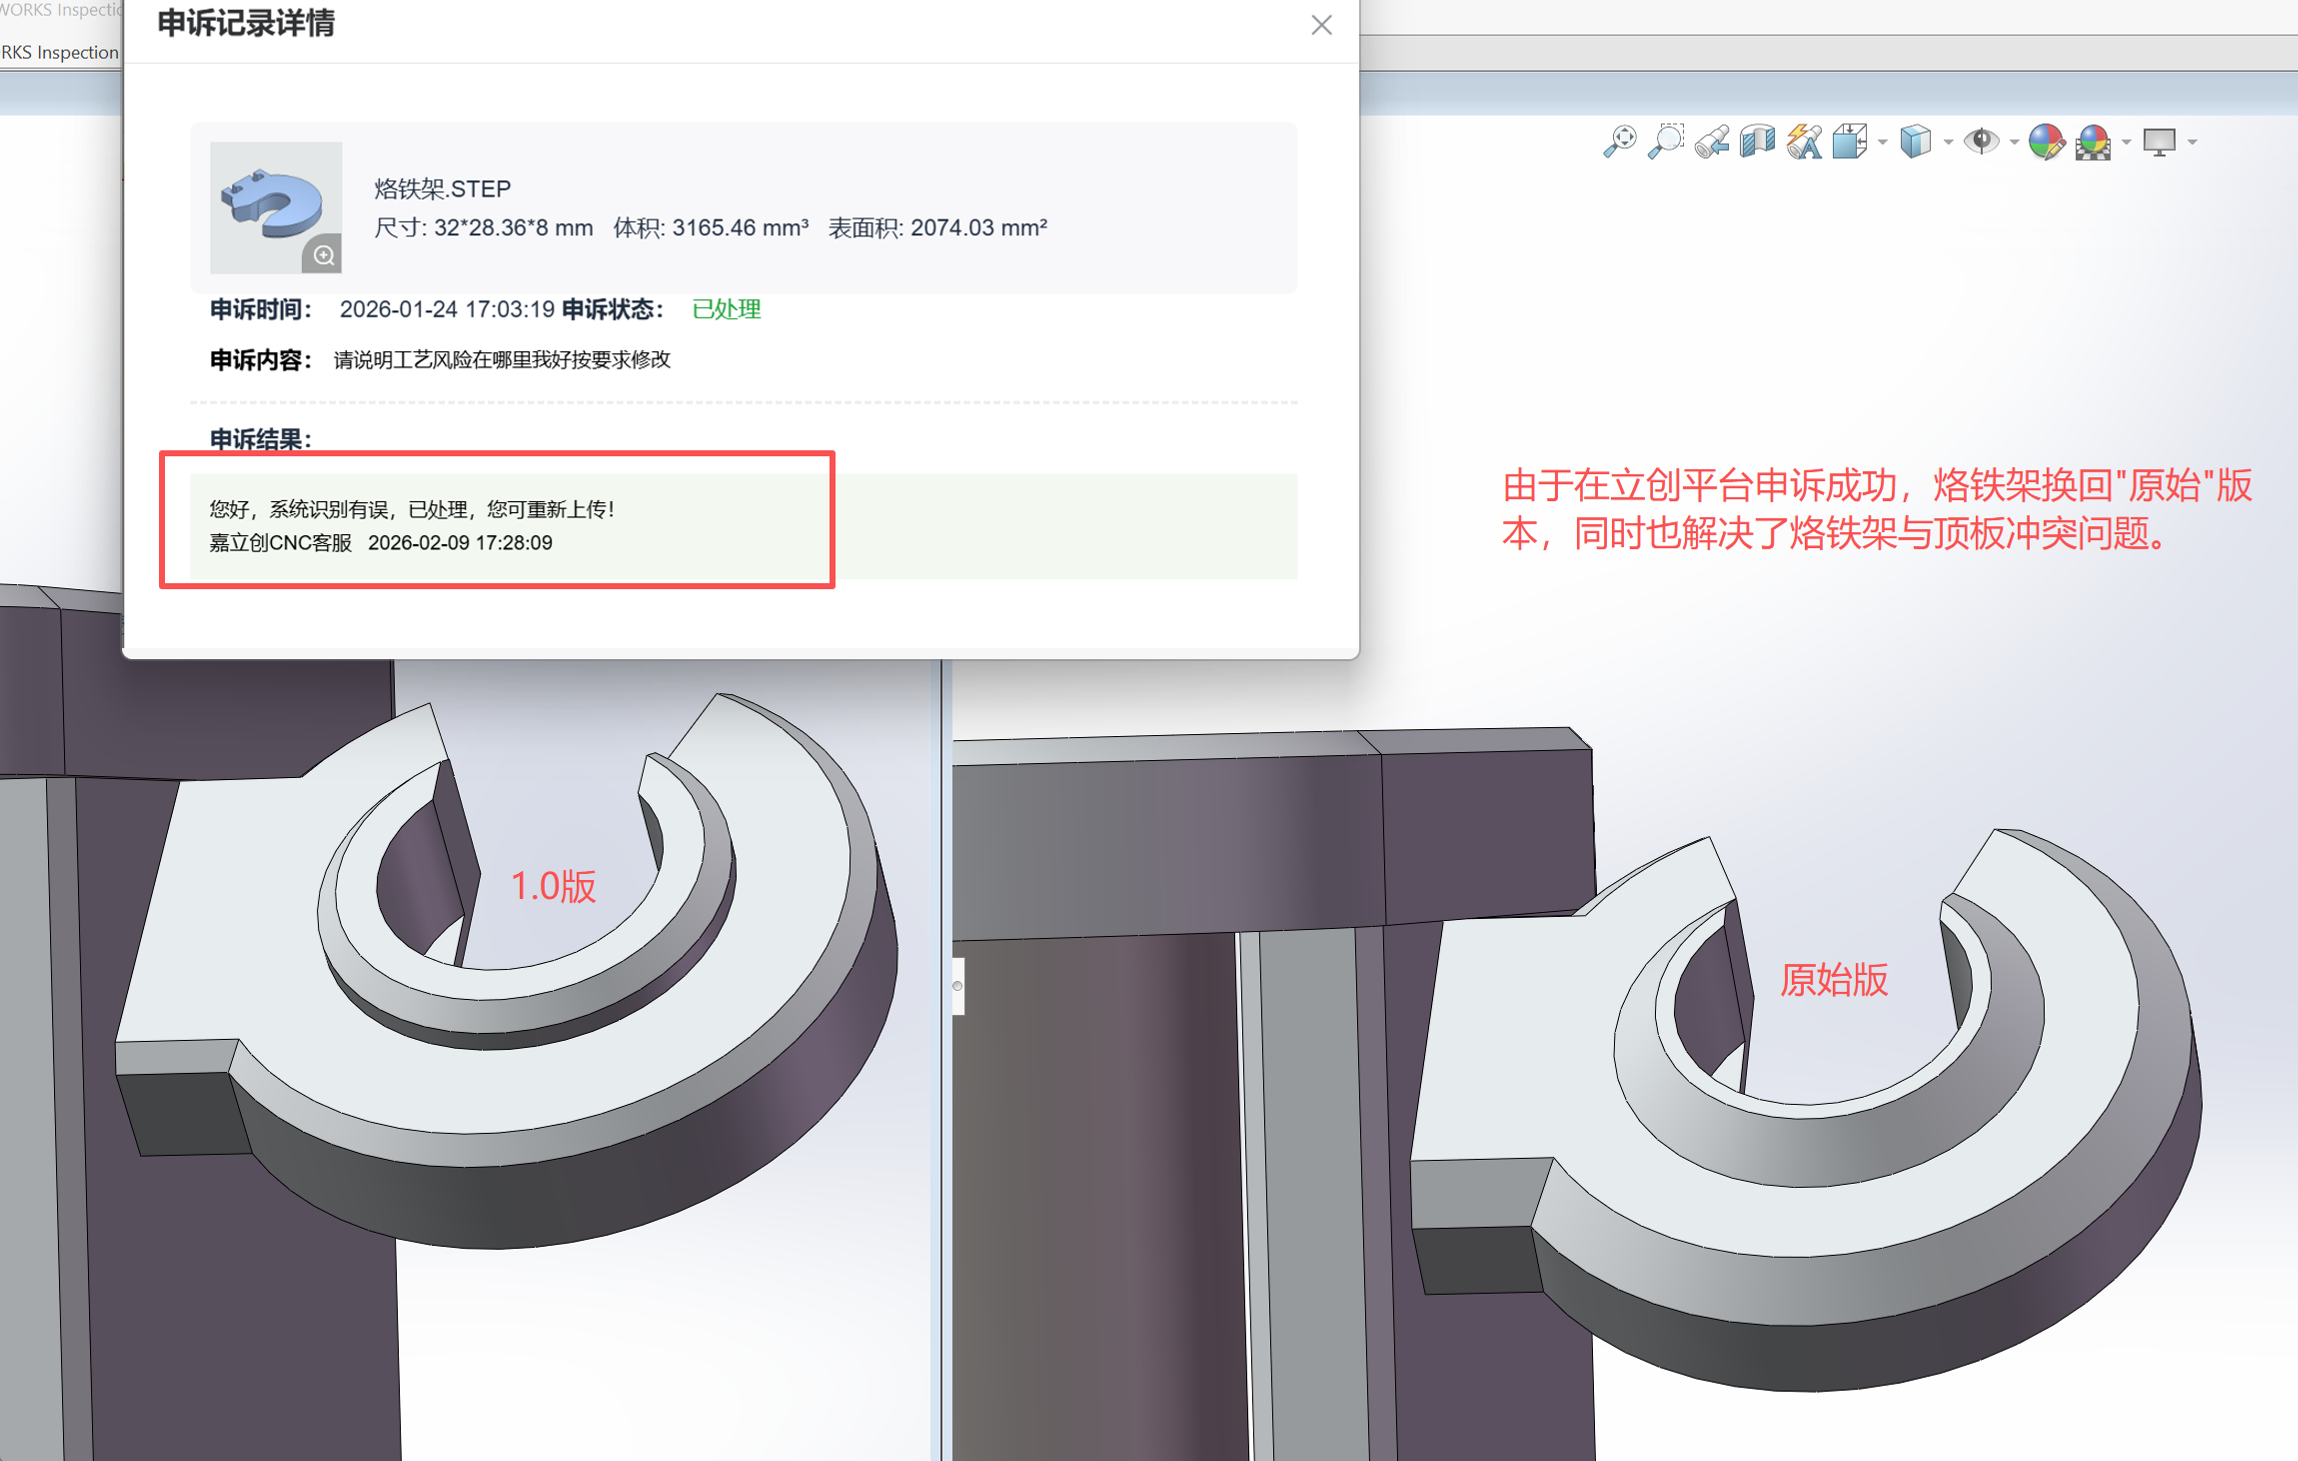Screen dimensions: 2298x1461
Task: Click the magnifier on the model thumbnail
Action: 323,255
